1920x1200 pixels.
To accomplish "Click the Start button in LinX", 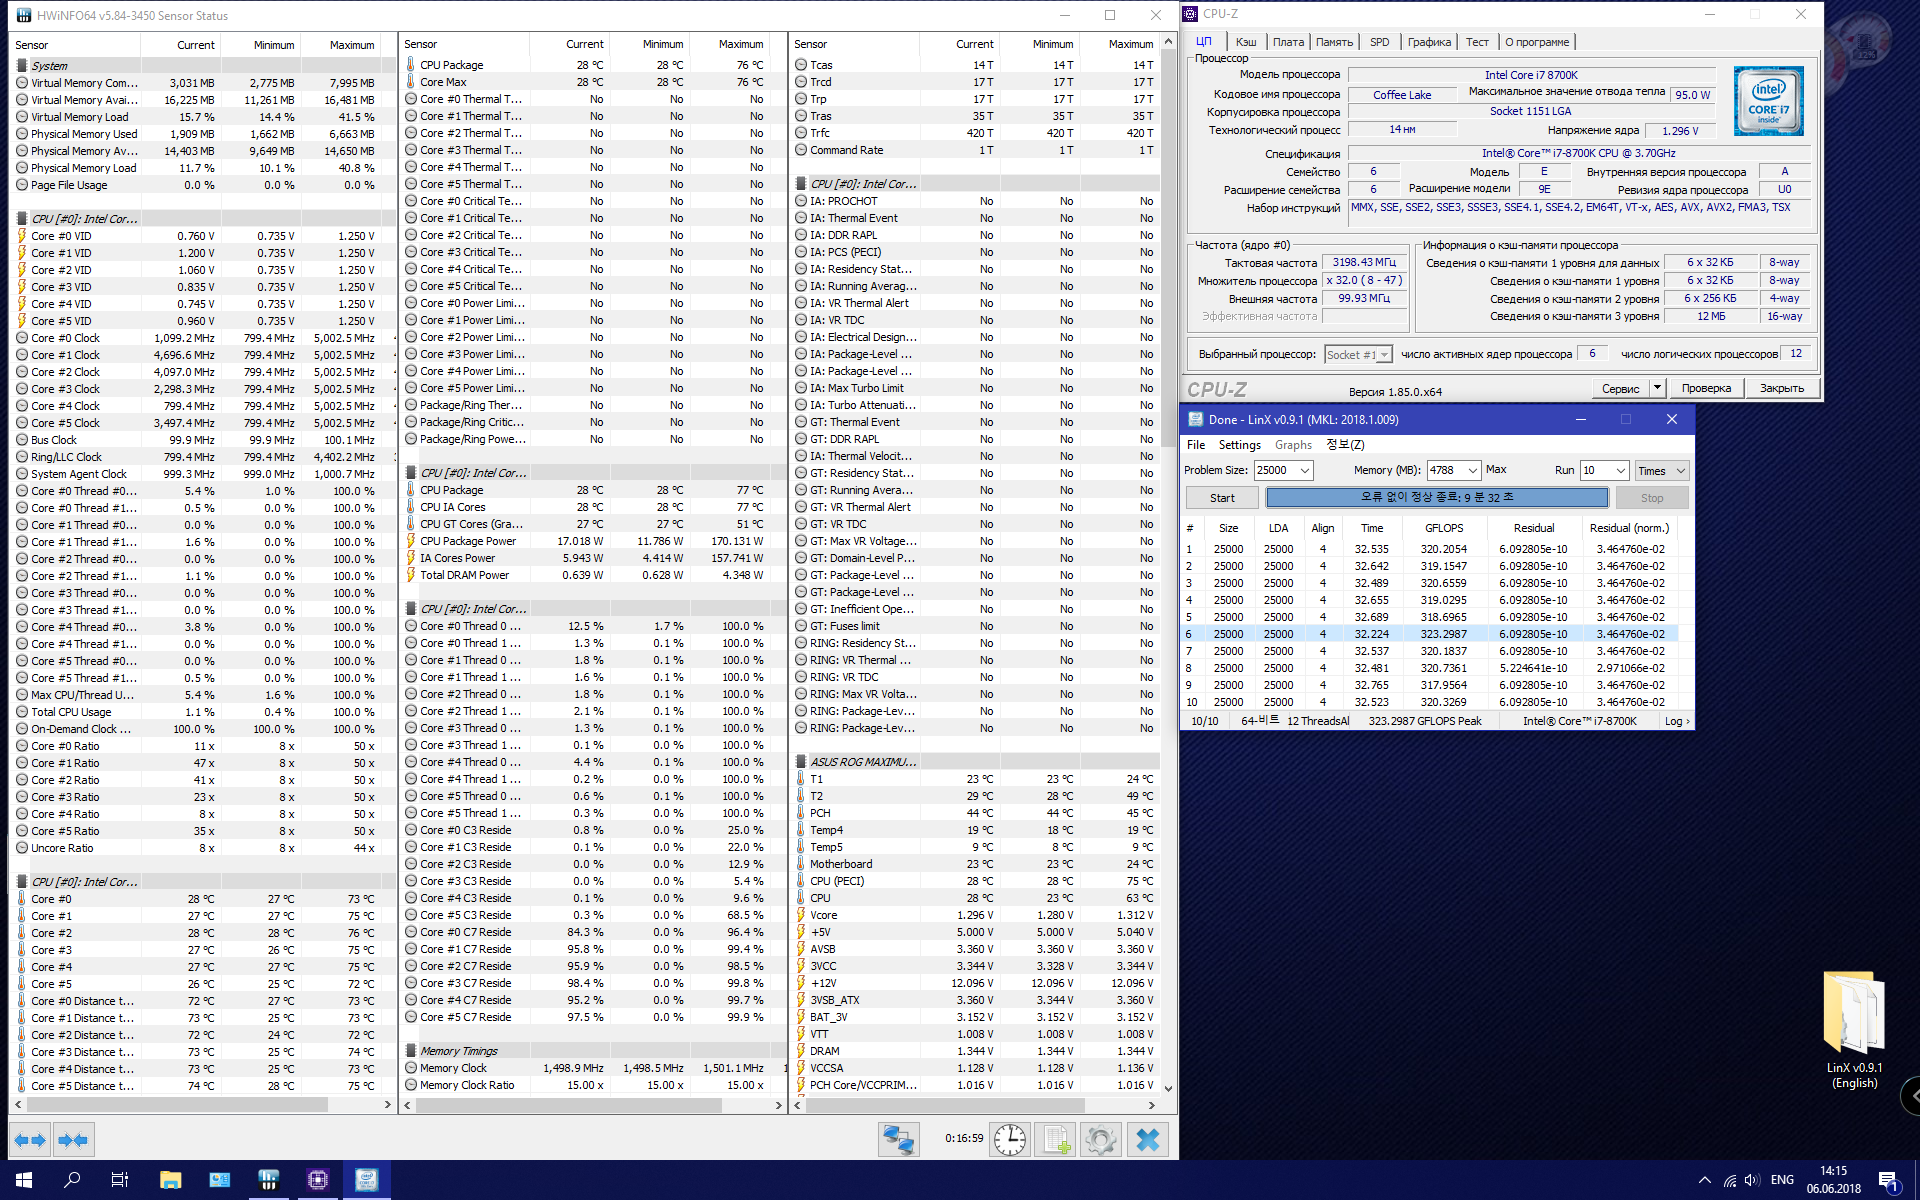I will (x=1222, y=498).
